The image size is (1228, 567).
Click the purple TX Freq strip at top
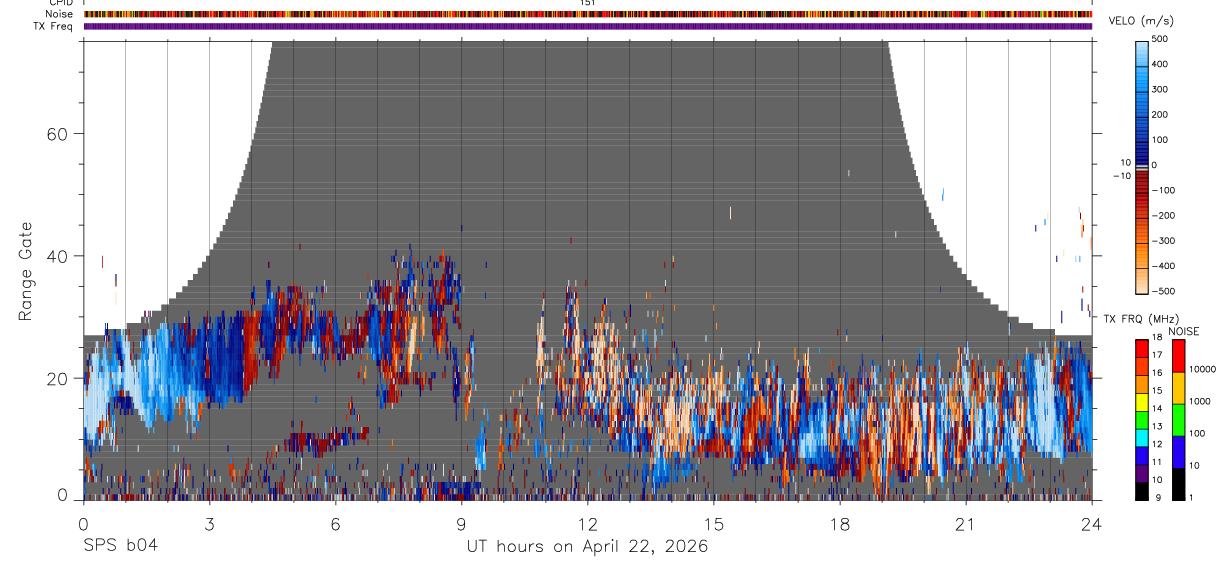click(x=588, y=26)
